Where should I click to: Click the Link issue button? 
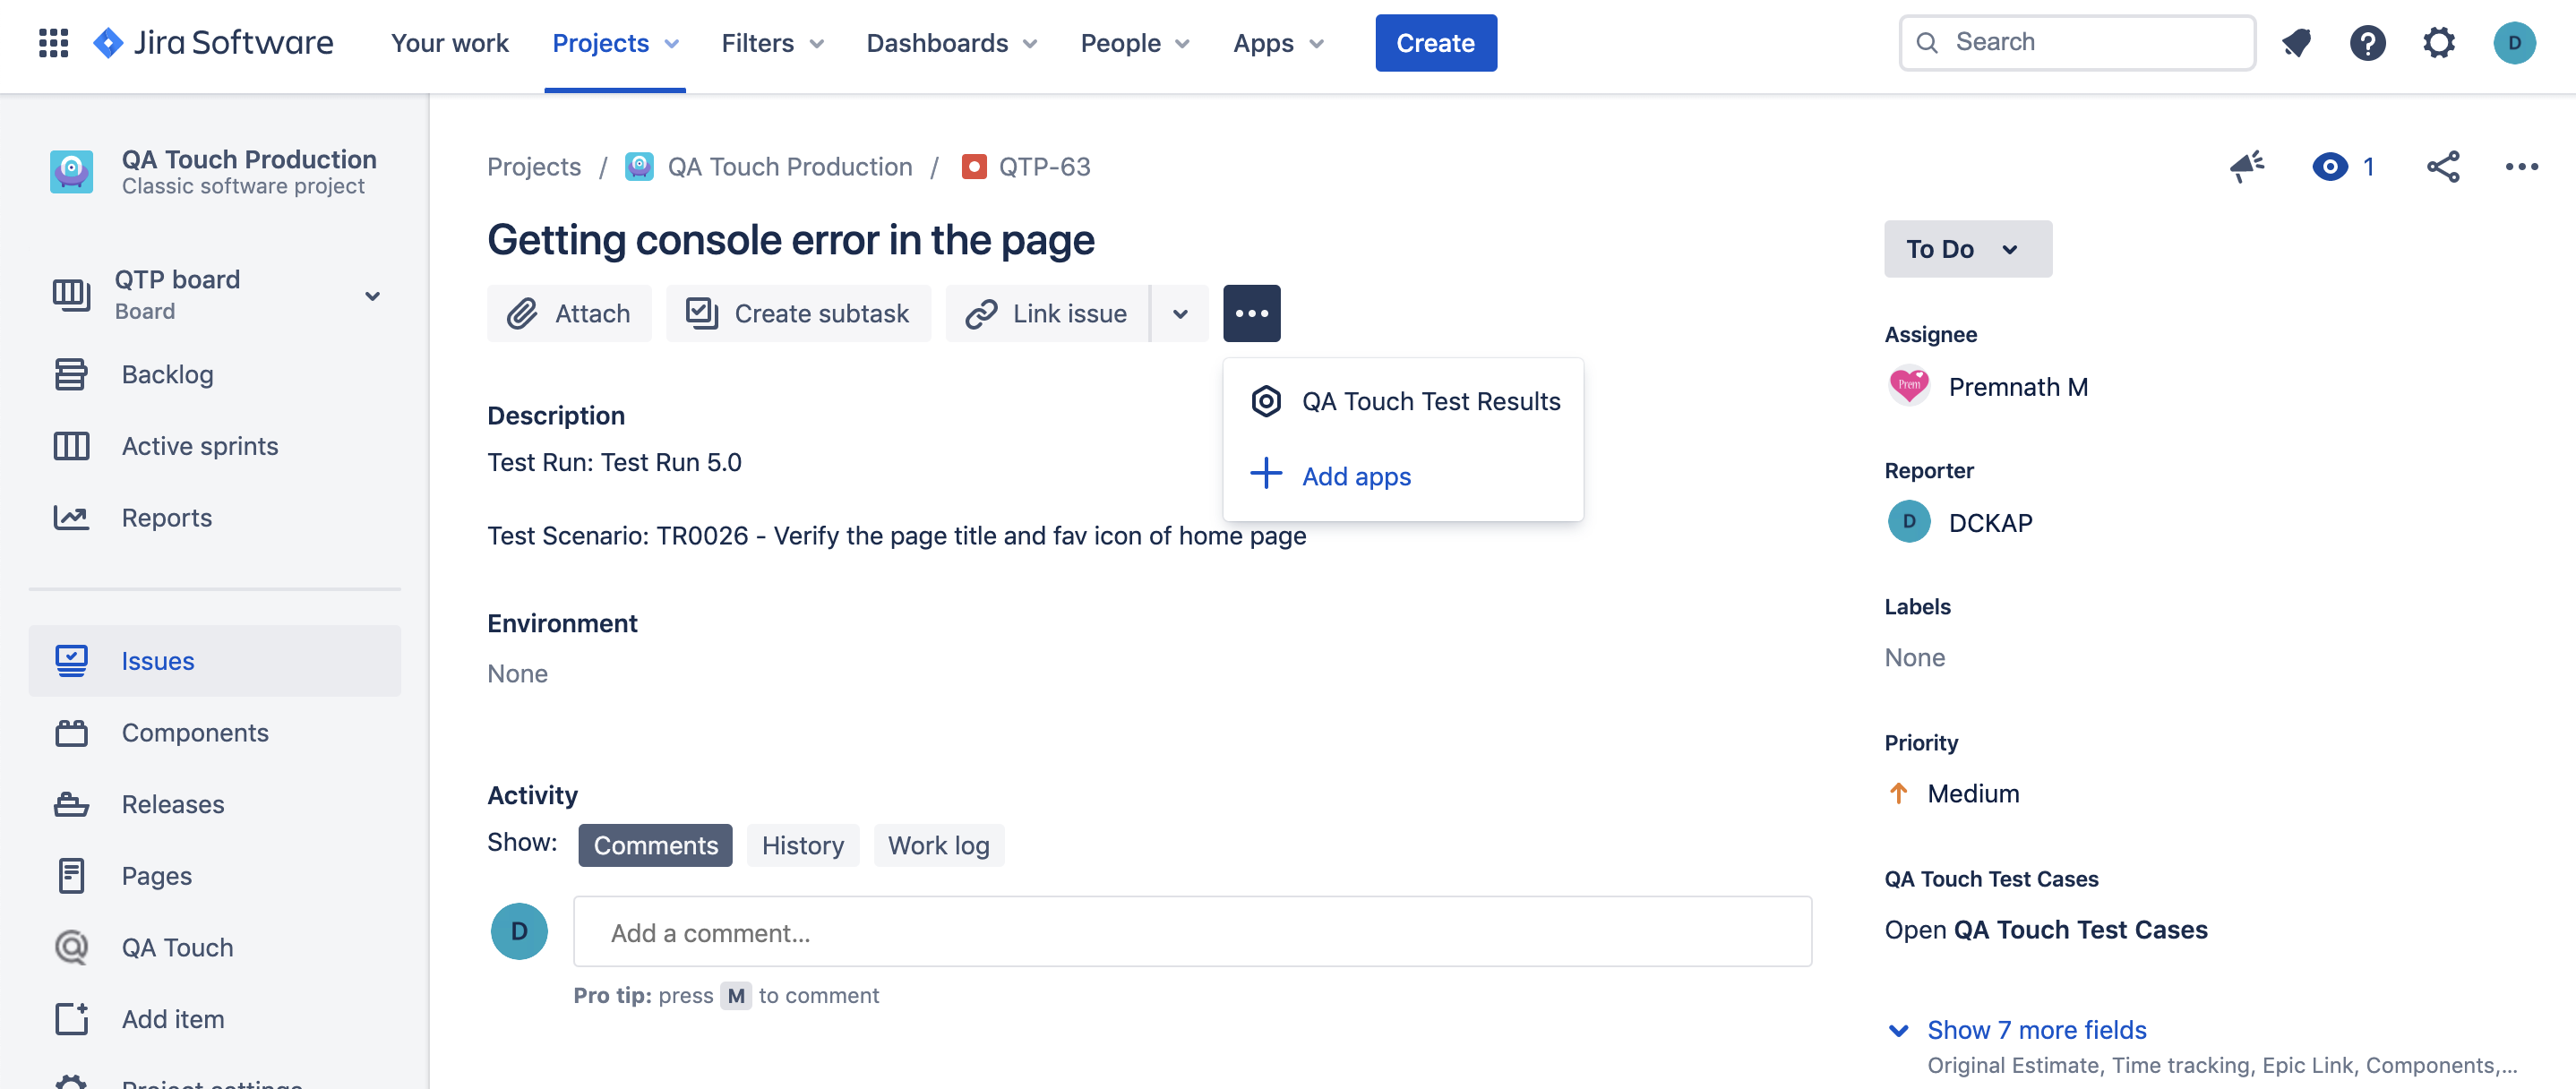[1047, 313]
